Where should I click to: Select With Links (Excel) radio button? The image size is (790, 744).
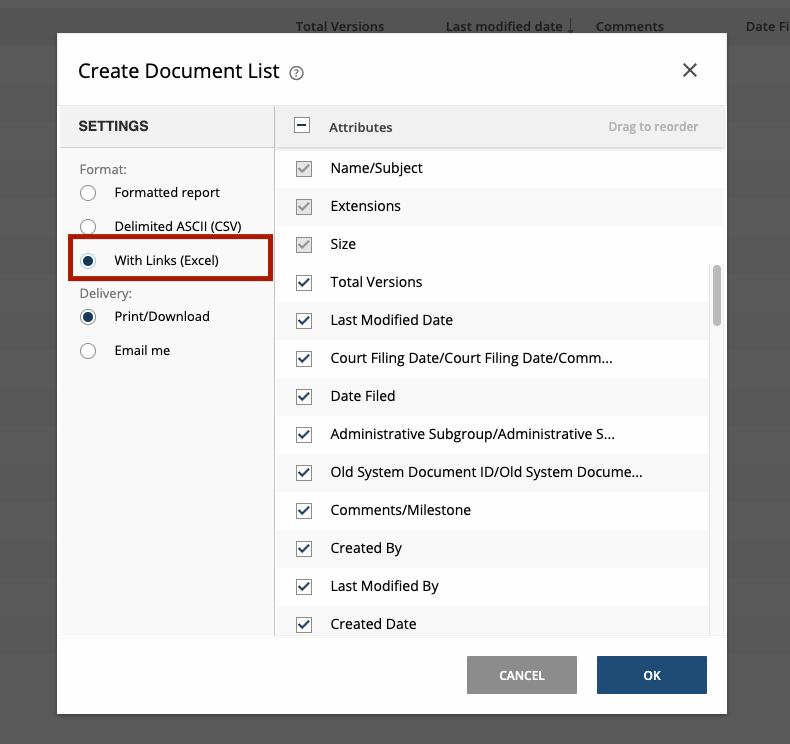pos(88,261)
